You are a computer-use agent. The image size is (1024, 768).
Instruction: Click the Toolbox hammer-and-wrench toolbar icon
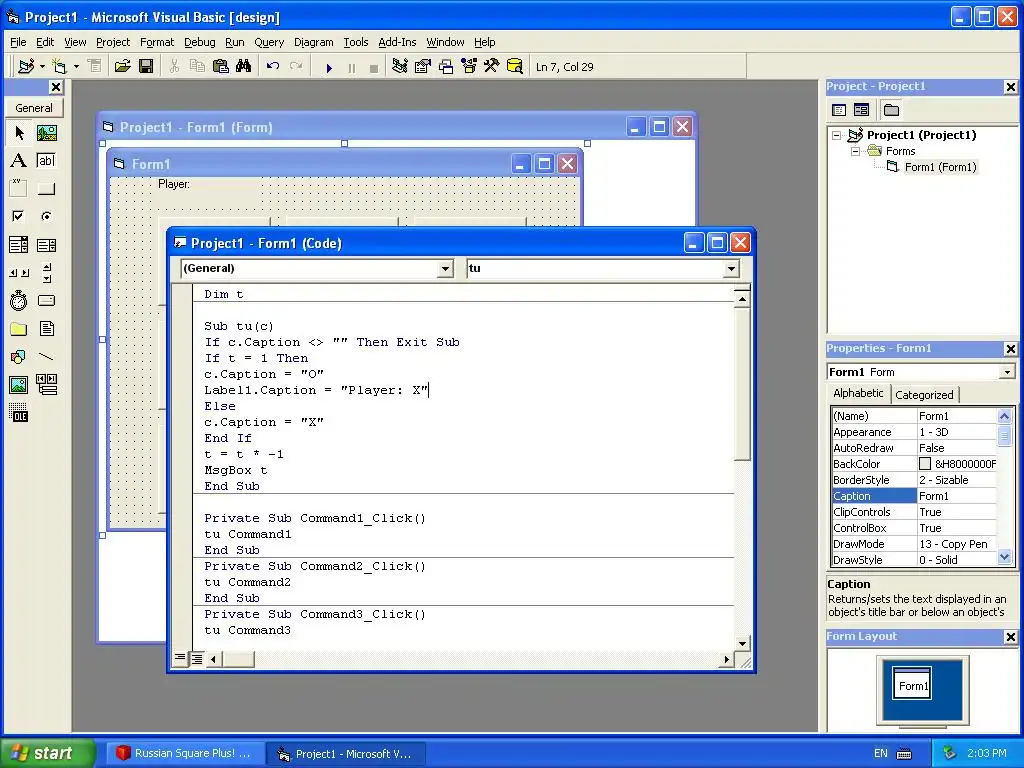pyautogui.click(x=492, y=67)
